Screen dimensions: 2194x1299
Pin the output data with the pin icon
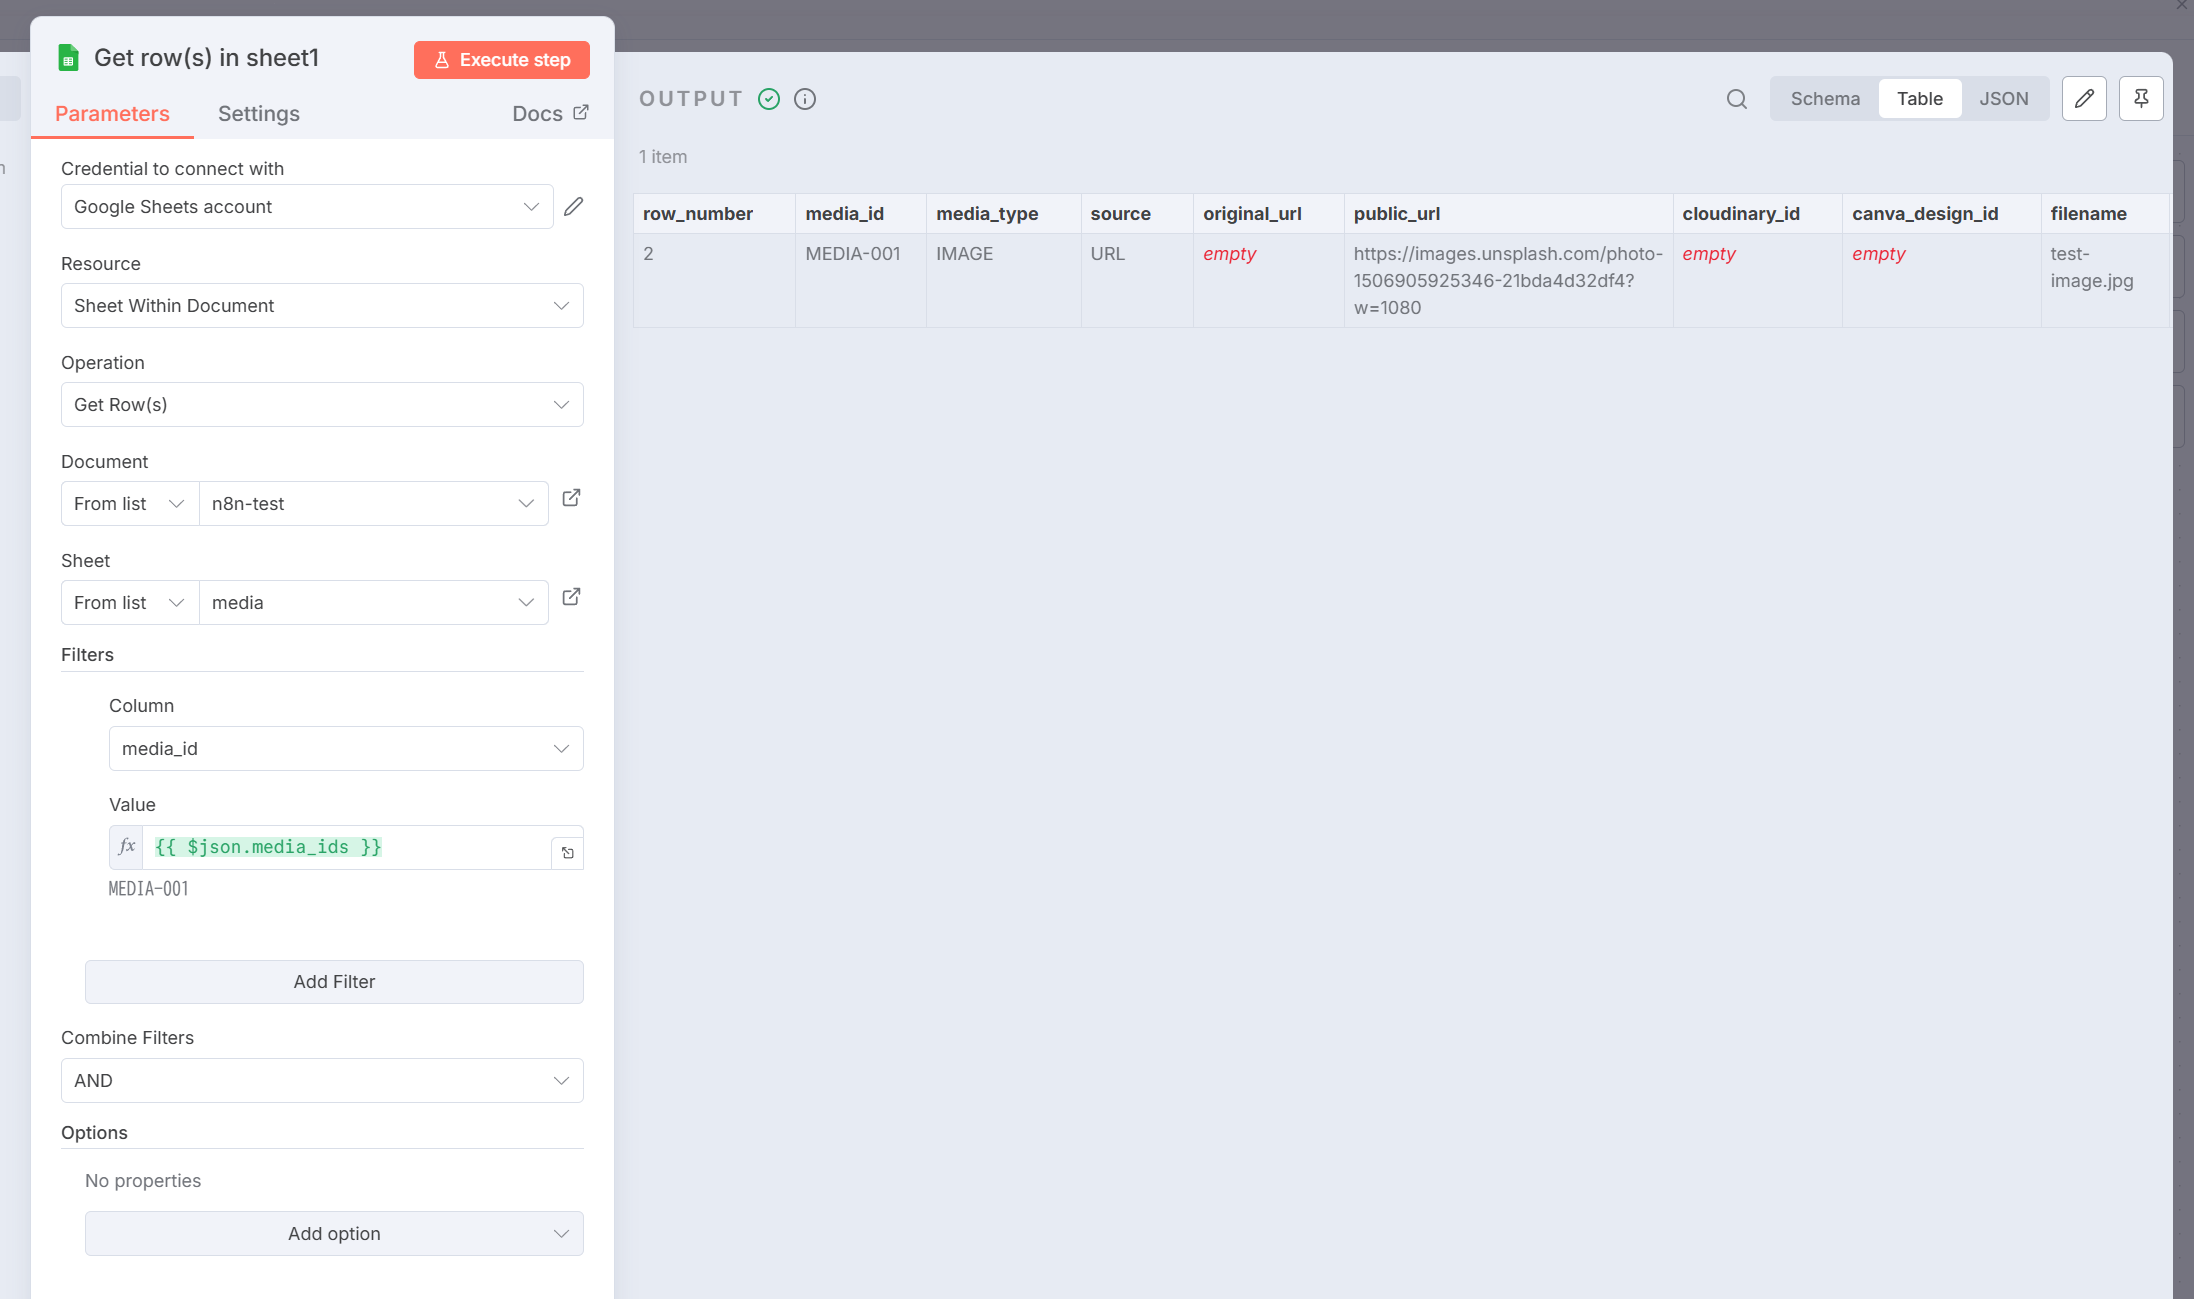pos(2141,99)
